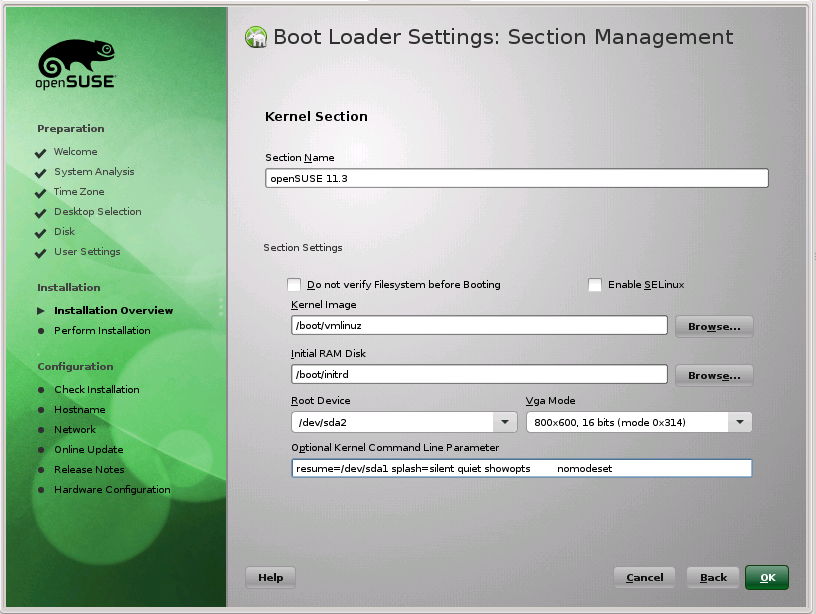
Task: Click into the Initial RAM Disk field
Action: coord(479,374)
